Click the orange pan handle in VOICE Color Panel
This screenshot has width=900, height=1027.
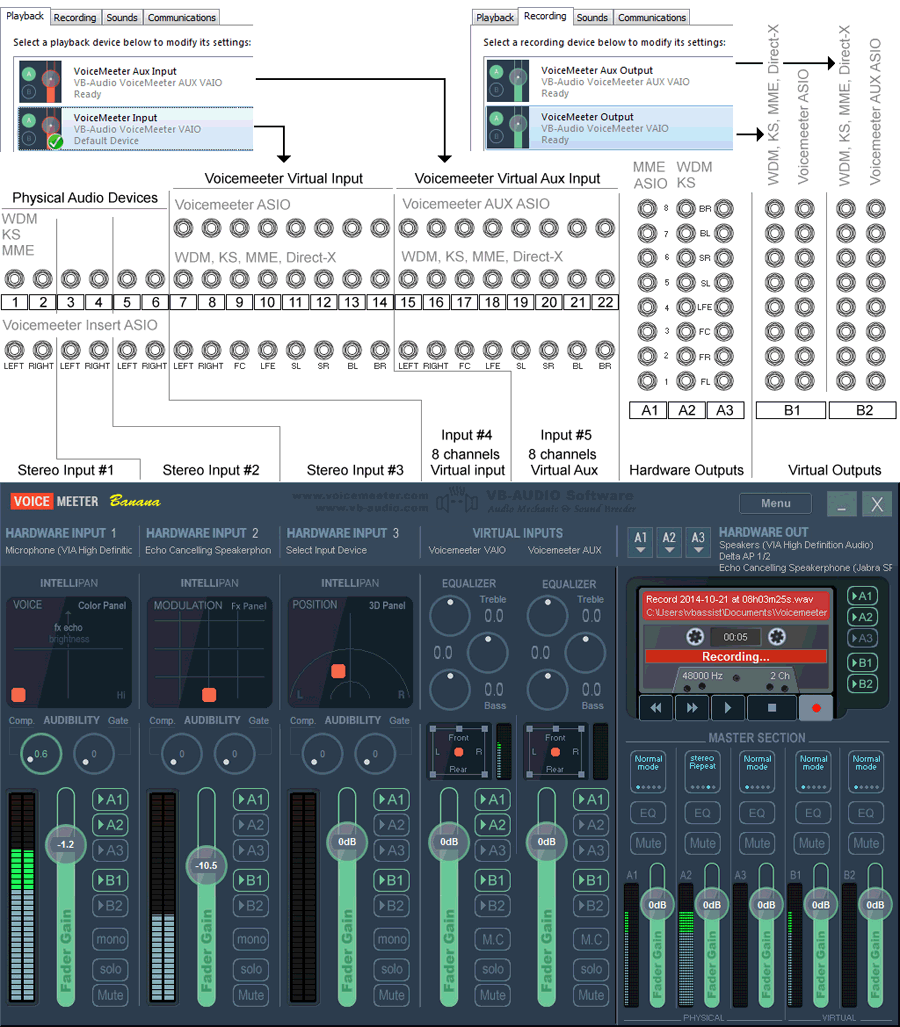[x=18, y=695]
